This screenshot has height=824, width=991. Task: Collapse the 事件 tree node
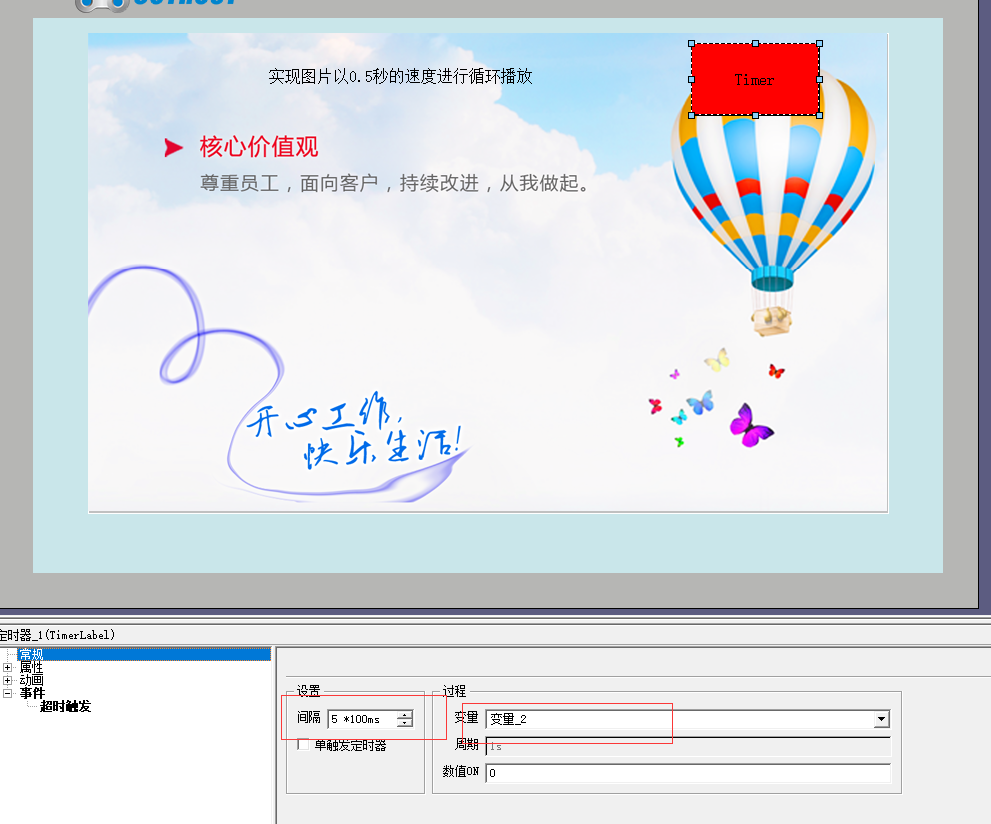[8, 693]
